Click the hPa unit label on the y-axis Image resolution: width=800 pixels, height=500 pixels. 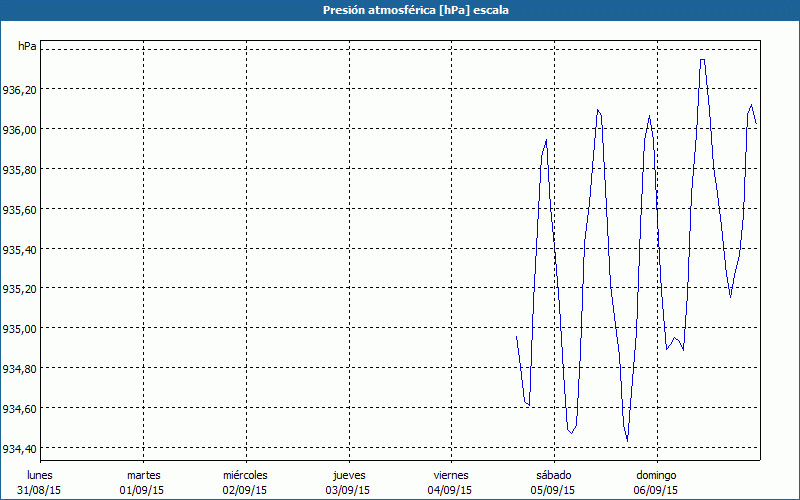[x=27, y=46]
